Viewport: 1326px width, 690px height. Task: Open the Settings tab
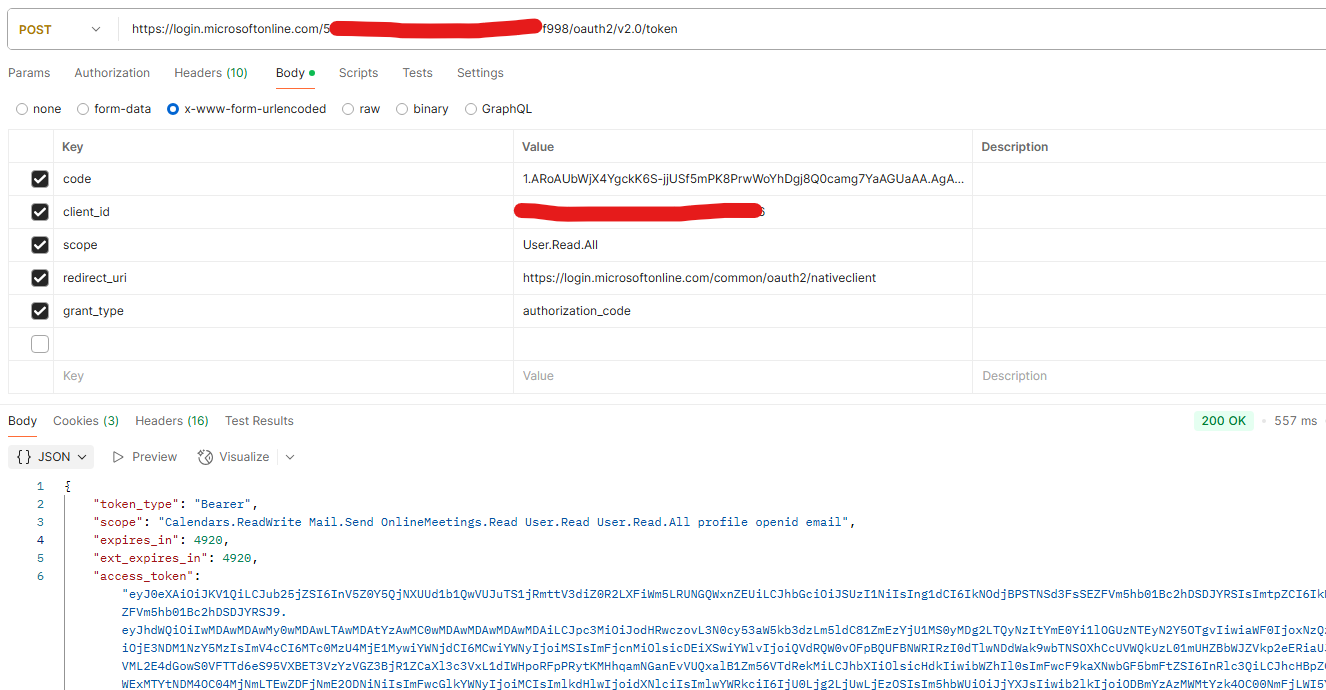pos(480,73)
